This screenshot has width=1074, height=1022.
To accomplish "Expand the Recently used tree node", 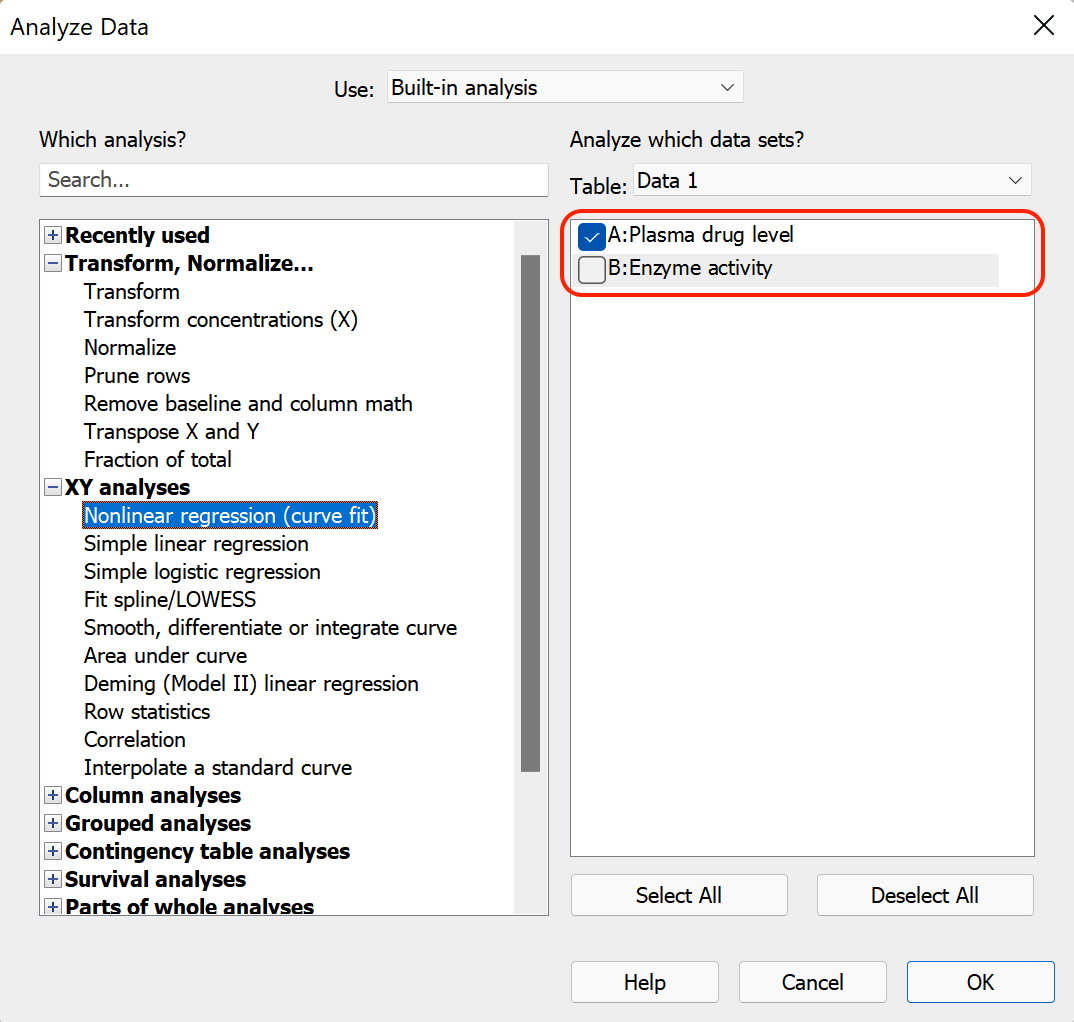I will [x=53, y=236].
